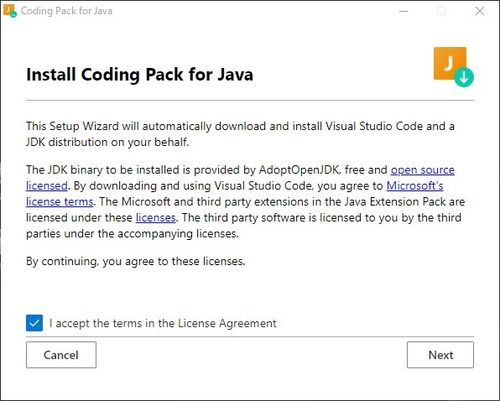Click the green download arrow badge

pos(464,77)
